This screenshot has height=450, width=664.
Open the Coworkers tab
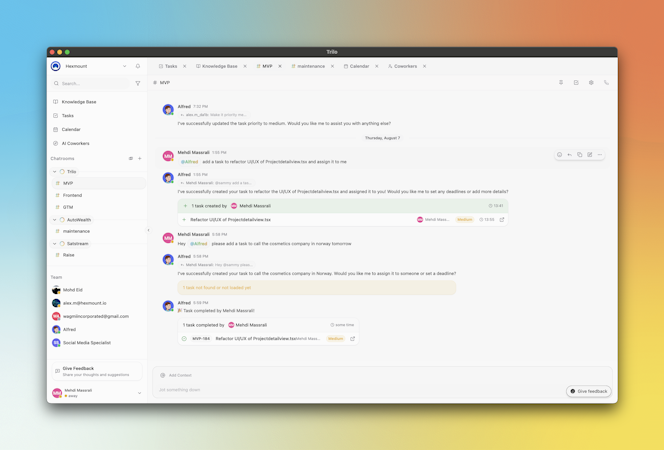click(403, 66)
